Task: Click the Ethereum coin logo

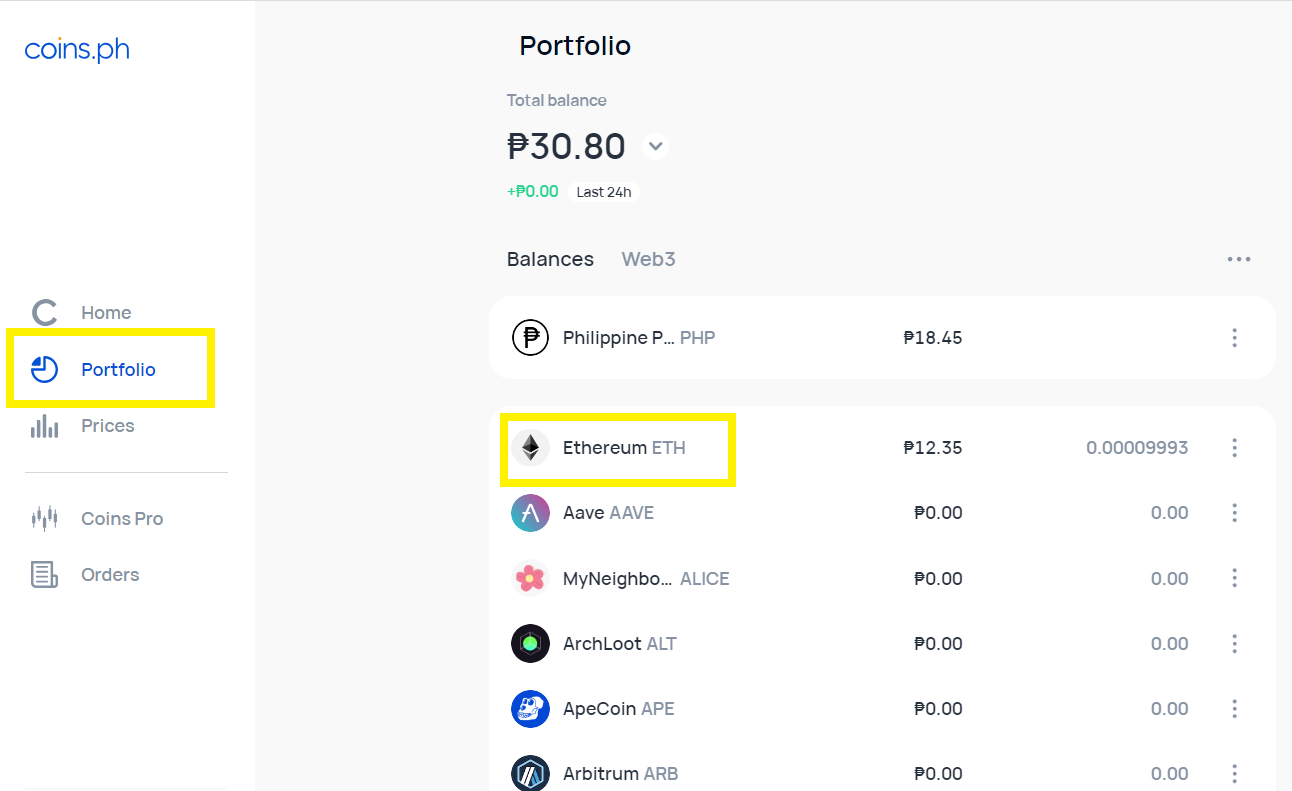Action: click(x=530, y=447)
